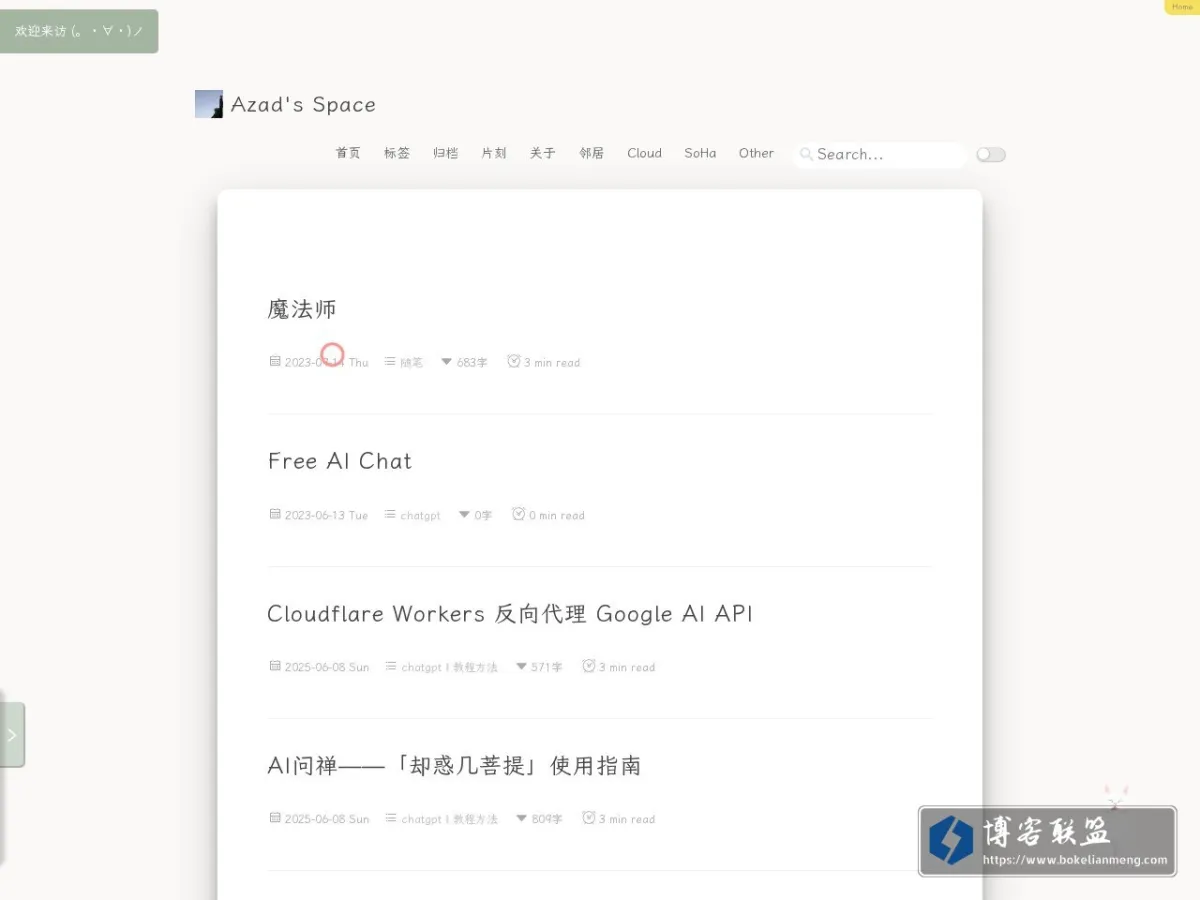1200x900 pixels.
Task: Open the 片刻 navigation item
Action: tap(494, 153)
